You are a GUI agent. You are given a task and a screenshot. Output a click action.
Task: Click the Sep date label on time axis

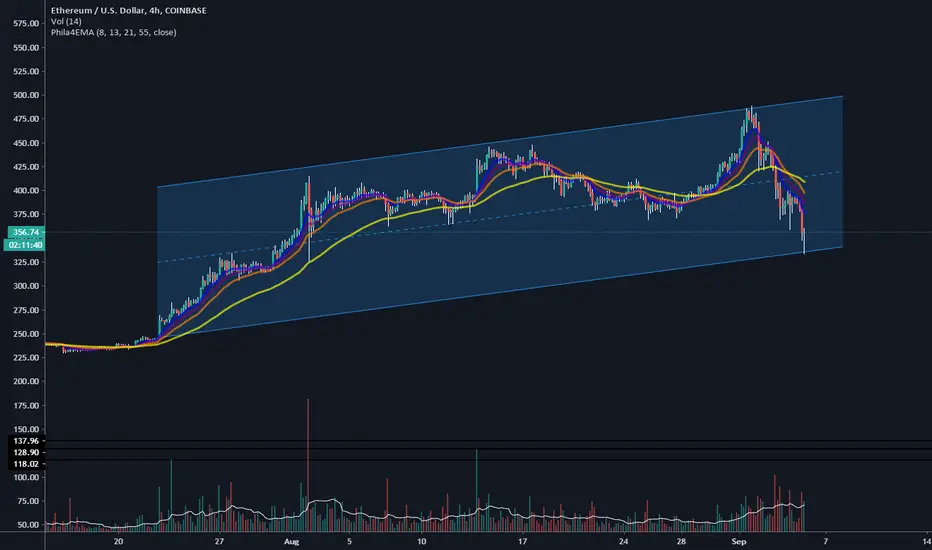tap(739, 542)
